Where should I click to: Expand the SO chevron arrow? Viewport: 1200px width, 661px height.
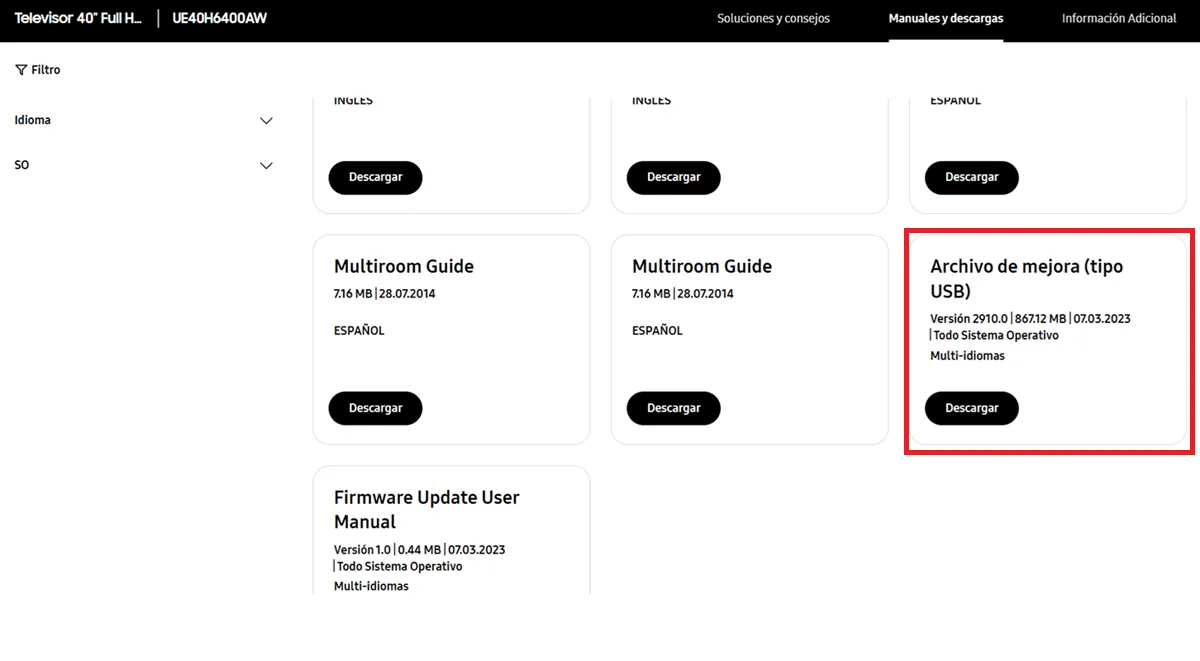pos(266,166)
